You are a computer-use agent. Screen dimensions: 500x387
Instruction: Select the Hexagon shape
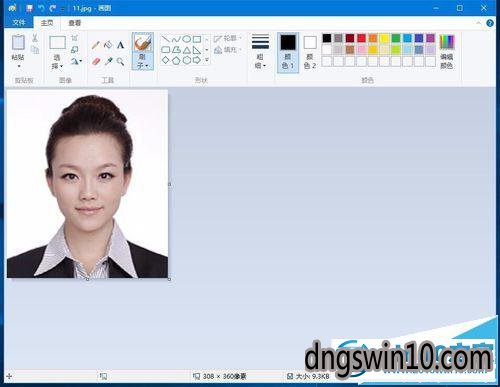(187, 60)
